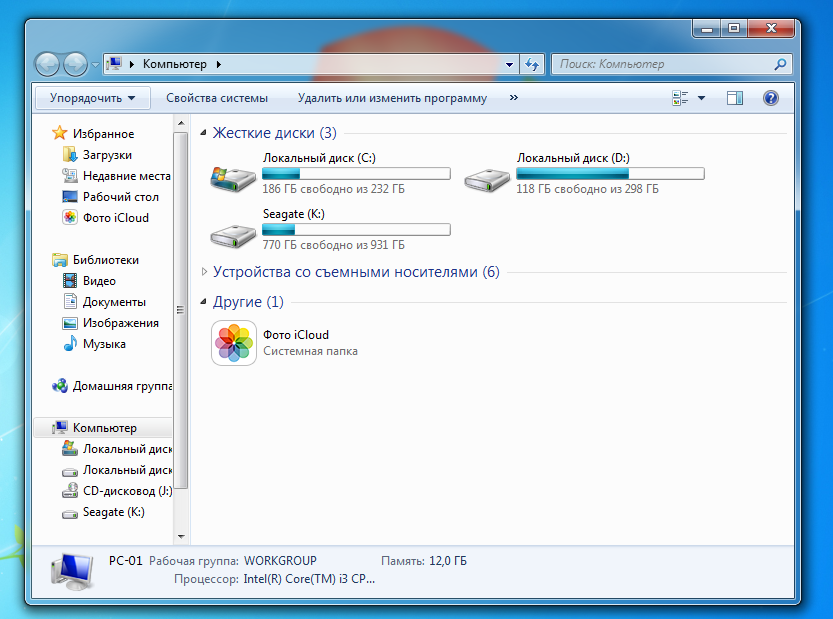Select Изображения in libraries
Screen dimensions: 833x619
121,323
